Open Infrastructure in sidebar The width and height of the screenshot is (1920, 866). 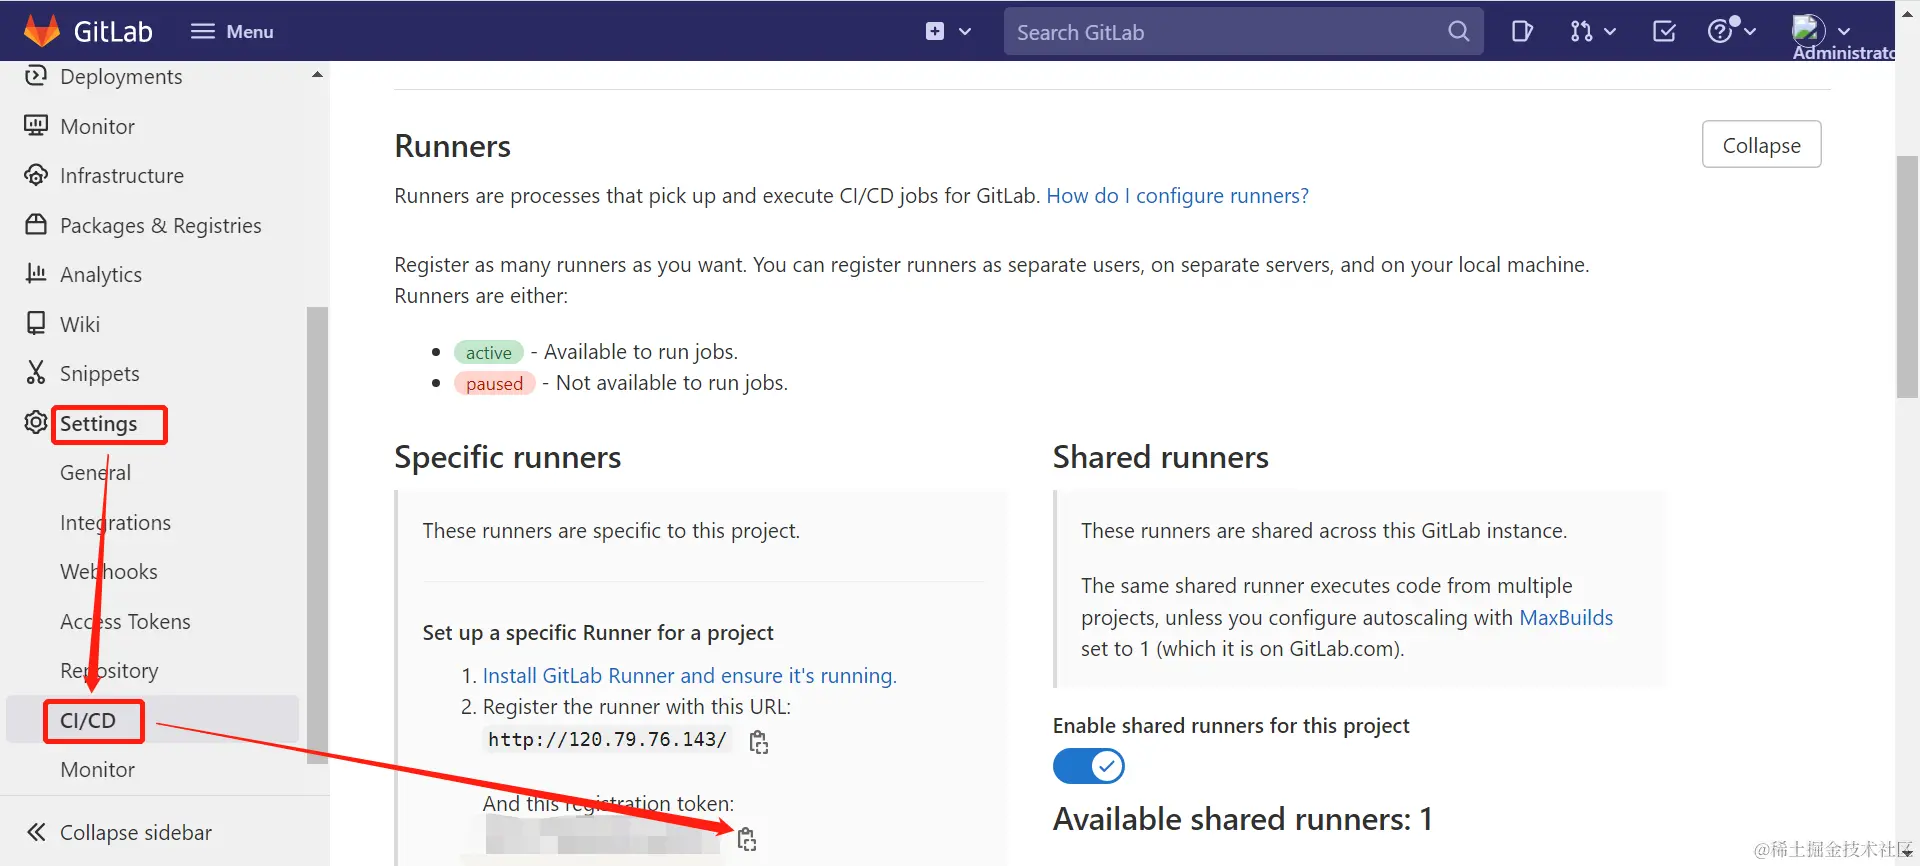click(x=122, y=176)
